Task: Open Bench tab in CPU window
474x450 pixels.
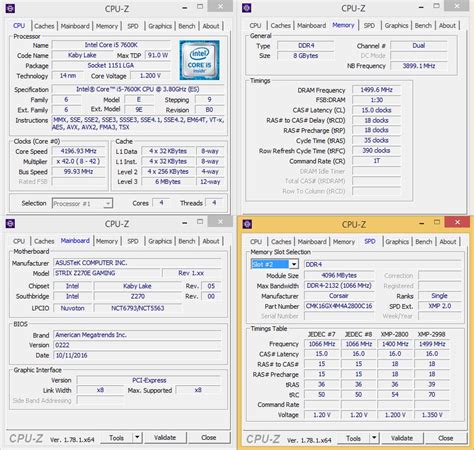Action: [x=187, y=26]
